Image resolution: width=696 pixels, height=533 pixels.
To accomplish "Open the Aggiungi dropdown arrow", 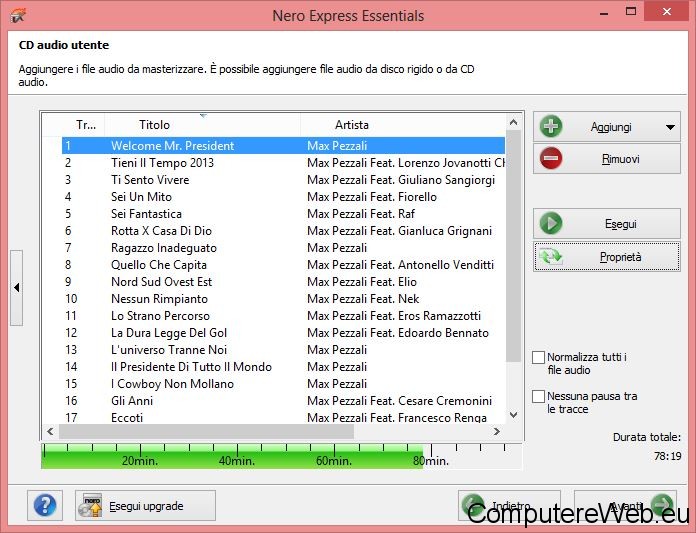I will (670, 127).
